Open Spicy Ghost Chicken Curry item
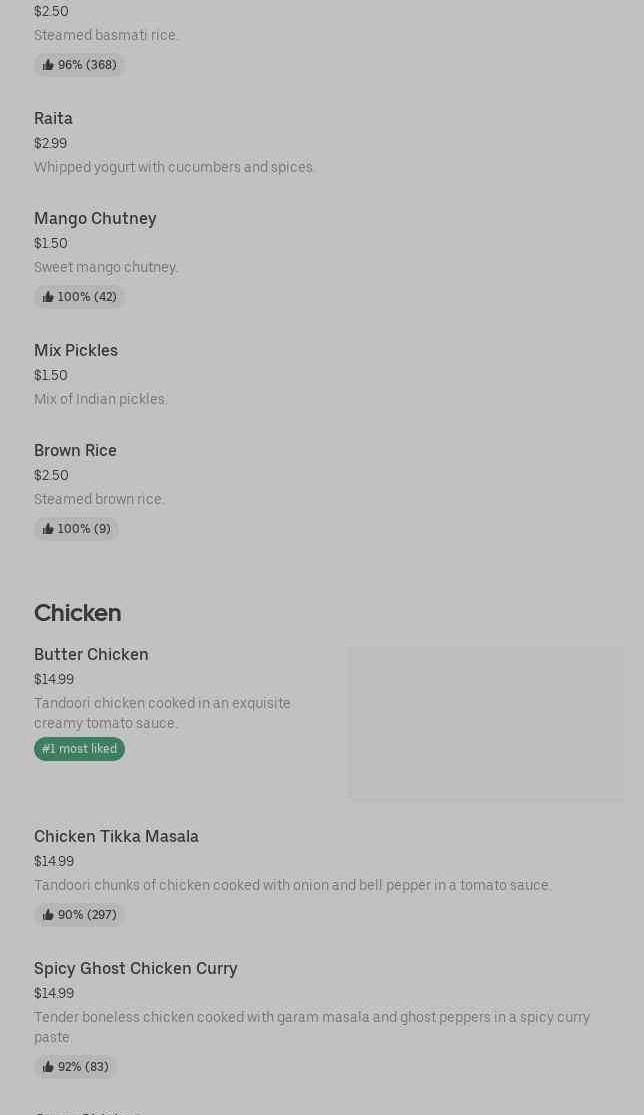 click(135, 969)
